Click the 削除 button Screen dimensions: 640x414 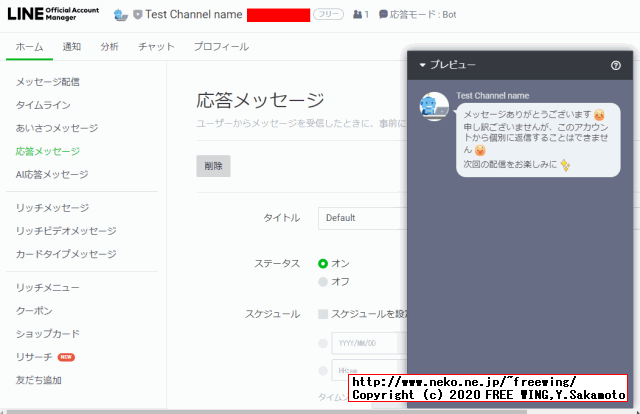[213, 166]
